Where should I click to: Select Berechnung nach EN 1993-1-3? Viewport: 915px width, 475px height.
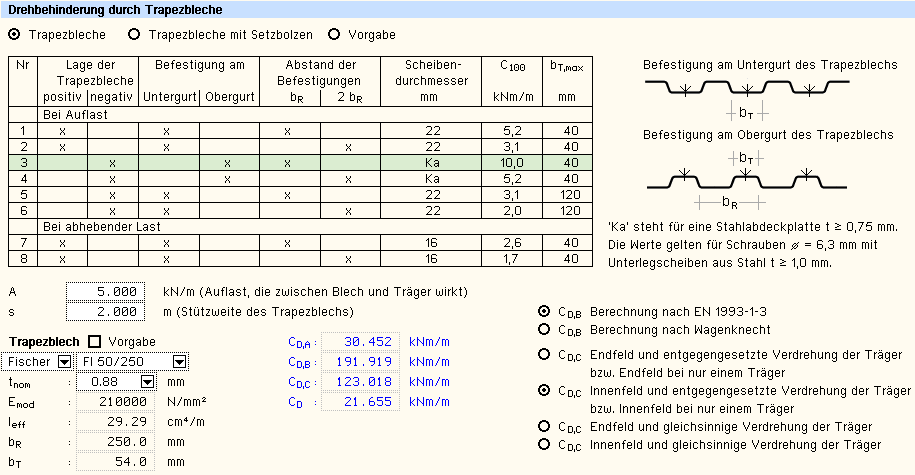(x=544, y=312)
